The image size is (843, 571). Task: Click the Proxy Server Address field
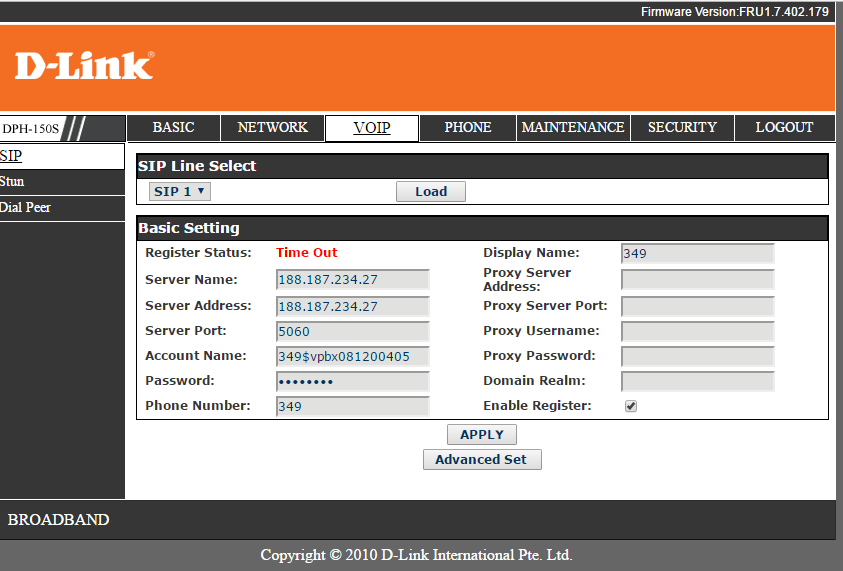[x=697, y=280]
